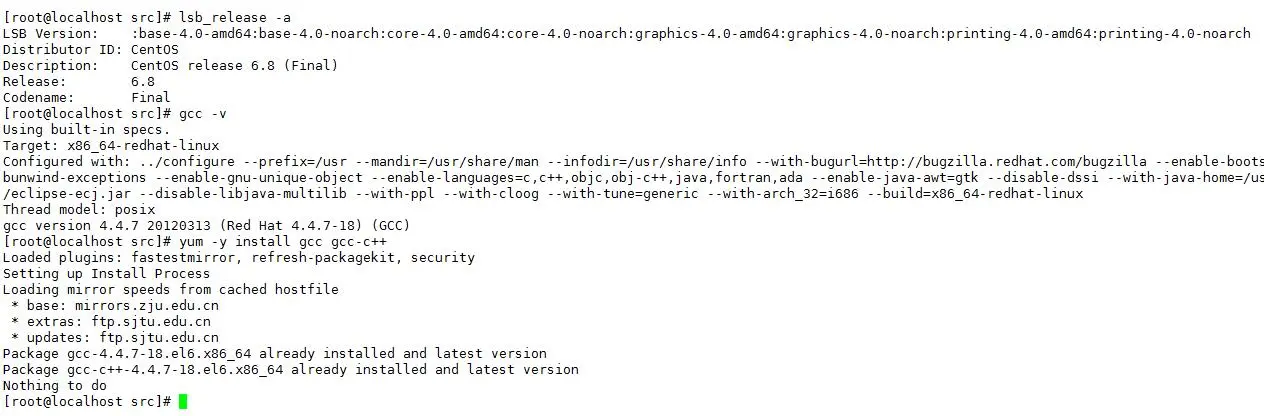1264x416 pixels.
Task: Click the Using built-in specs. line
Action: (87, 130)
